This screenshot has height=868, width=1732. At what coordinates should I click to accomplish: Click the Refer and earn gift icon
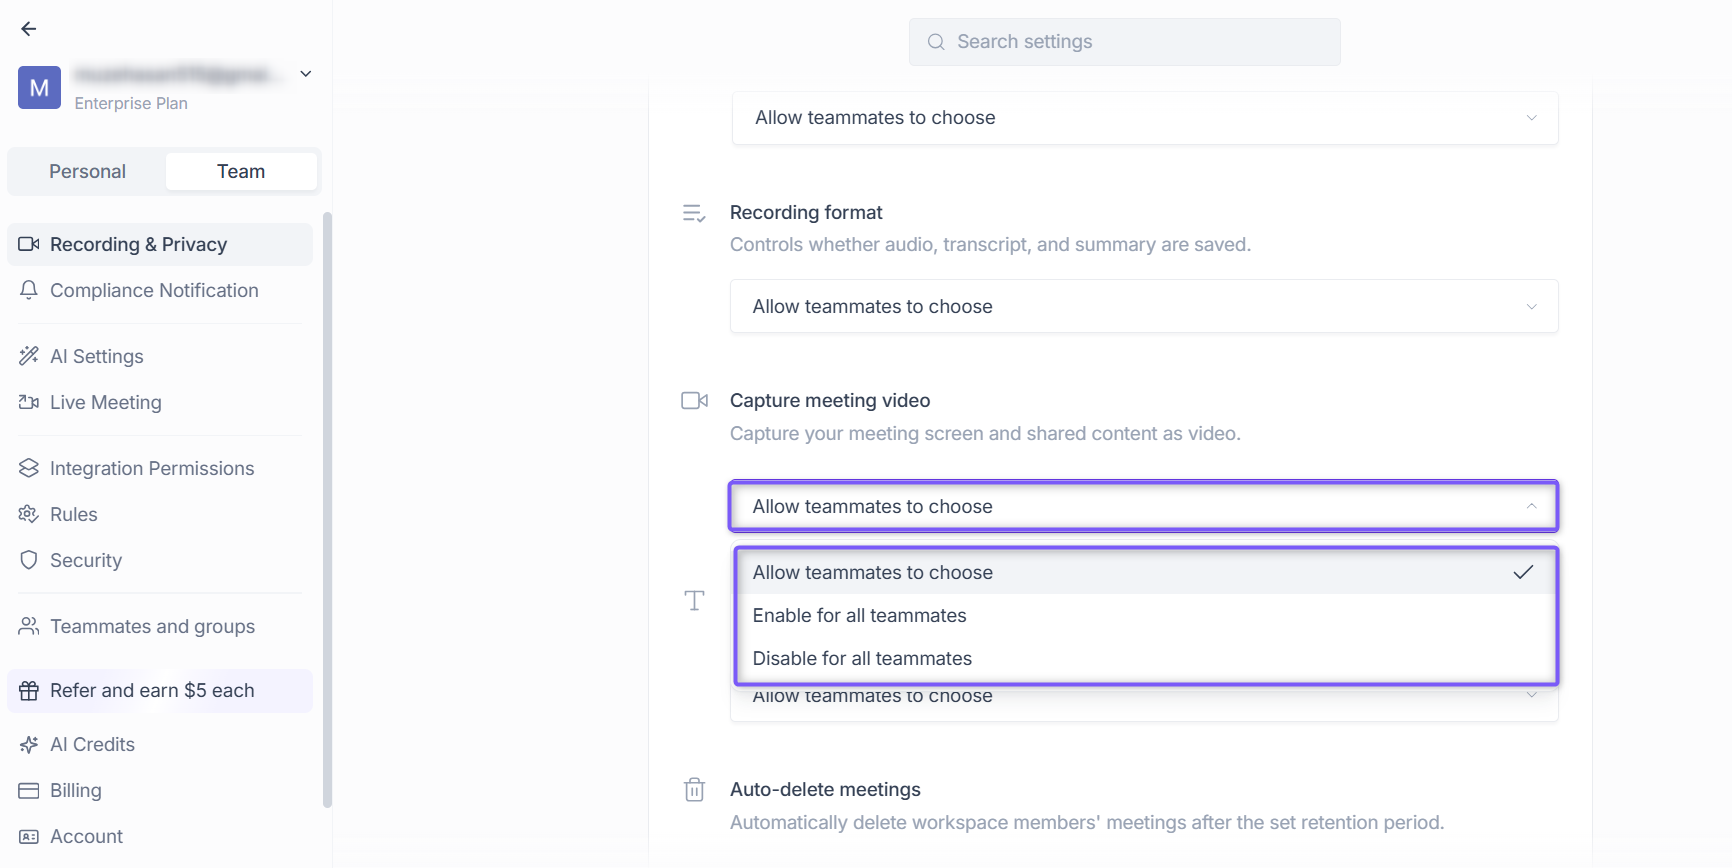[x=29, y=690]
